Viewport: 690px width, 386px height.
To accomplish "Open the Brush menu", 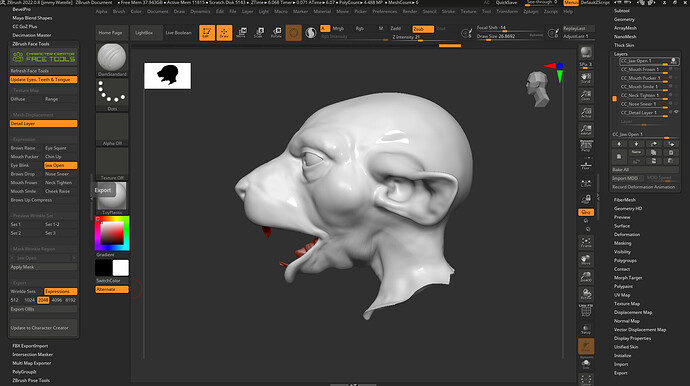I will pos(119,11).
